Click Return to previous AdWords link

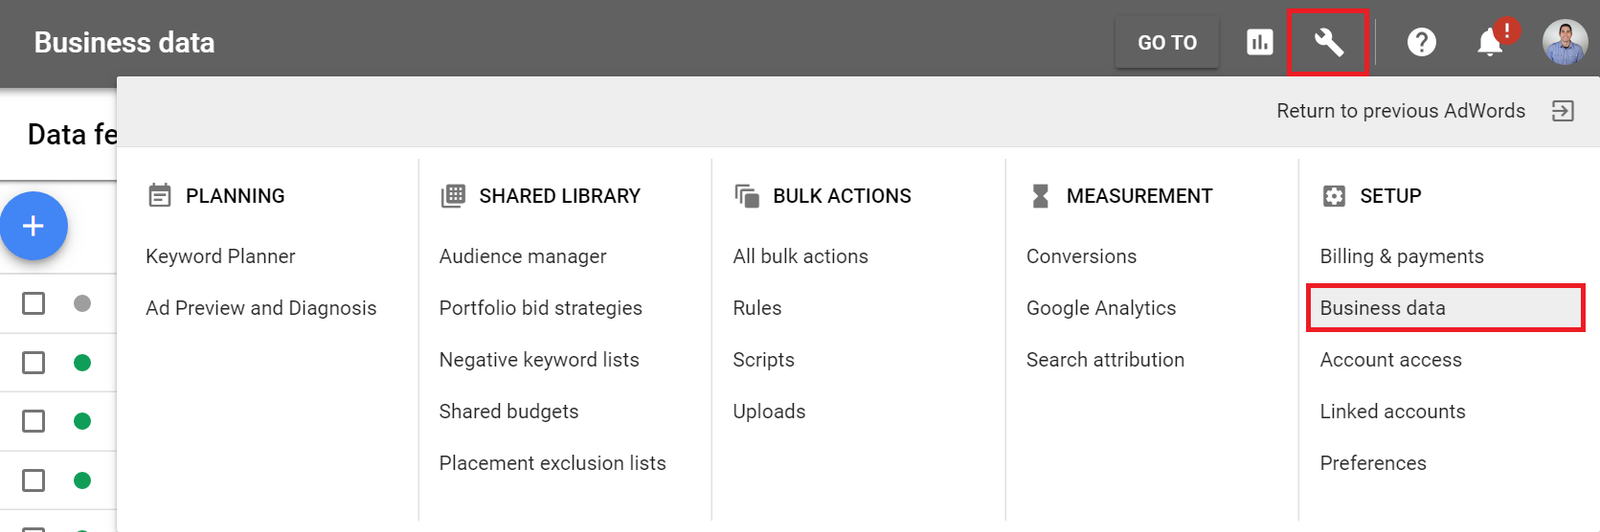coord(1400,111)
